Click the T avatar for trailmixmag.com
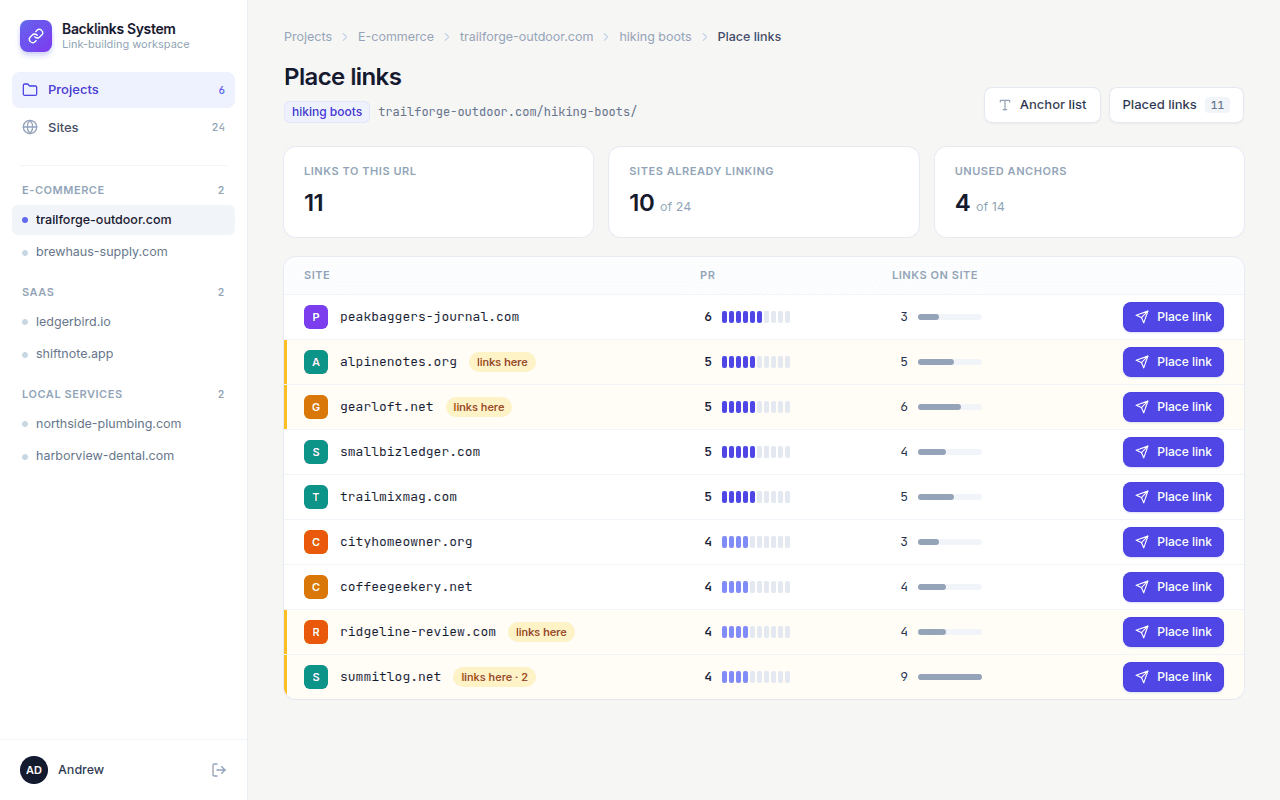Viewport: 1280px width, 800px height. [316, 497]
